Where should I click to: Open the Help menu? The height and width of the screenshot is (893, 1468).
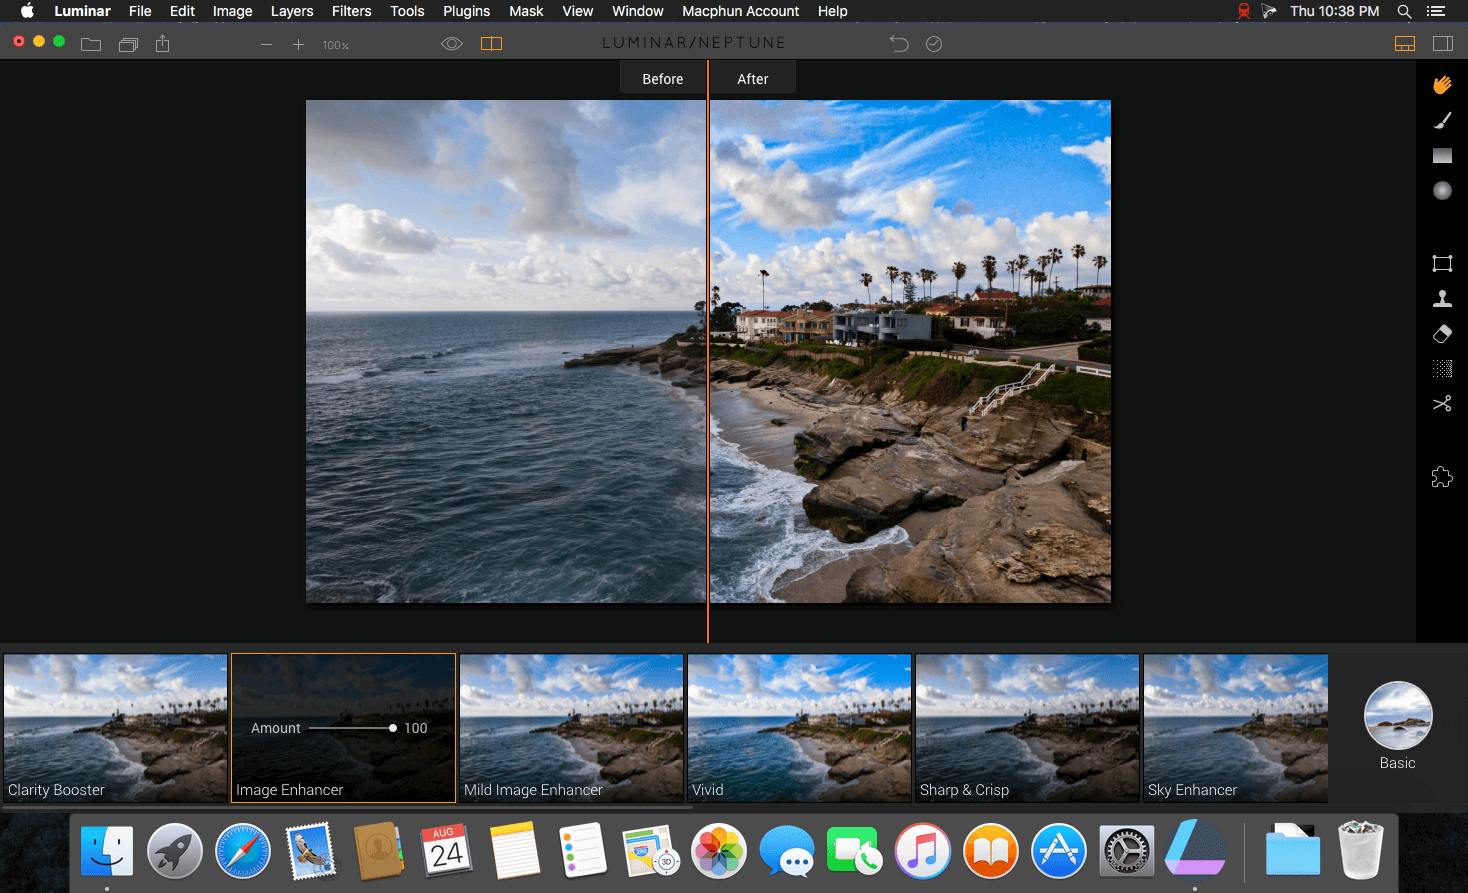[x=832, y=11]
